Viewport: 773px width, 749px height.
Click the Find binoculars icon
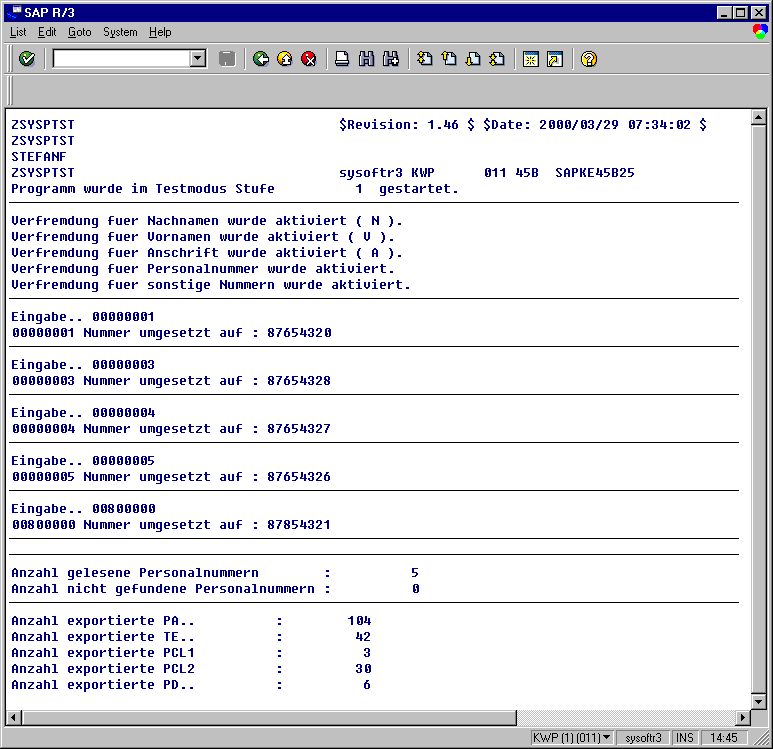[366, 59]
